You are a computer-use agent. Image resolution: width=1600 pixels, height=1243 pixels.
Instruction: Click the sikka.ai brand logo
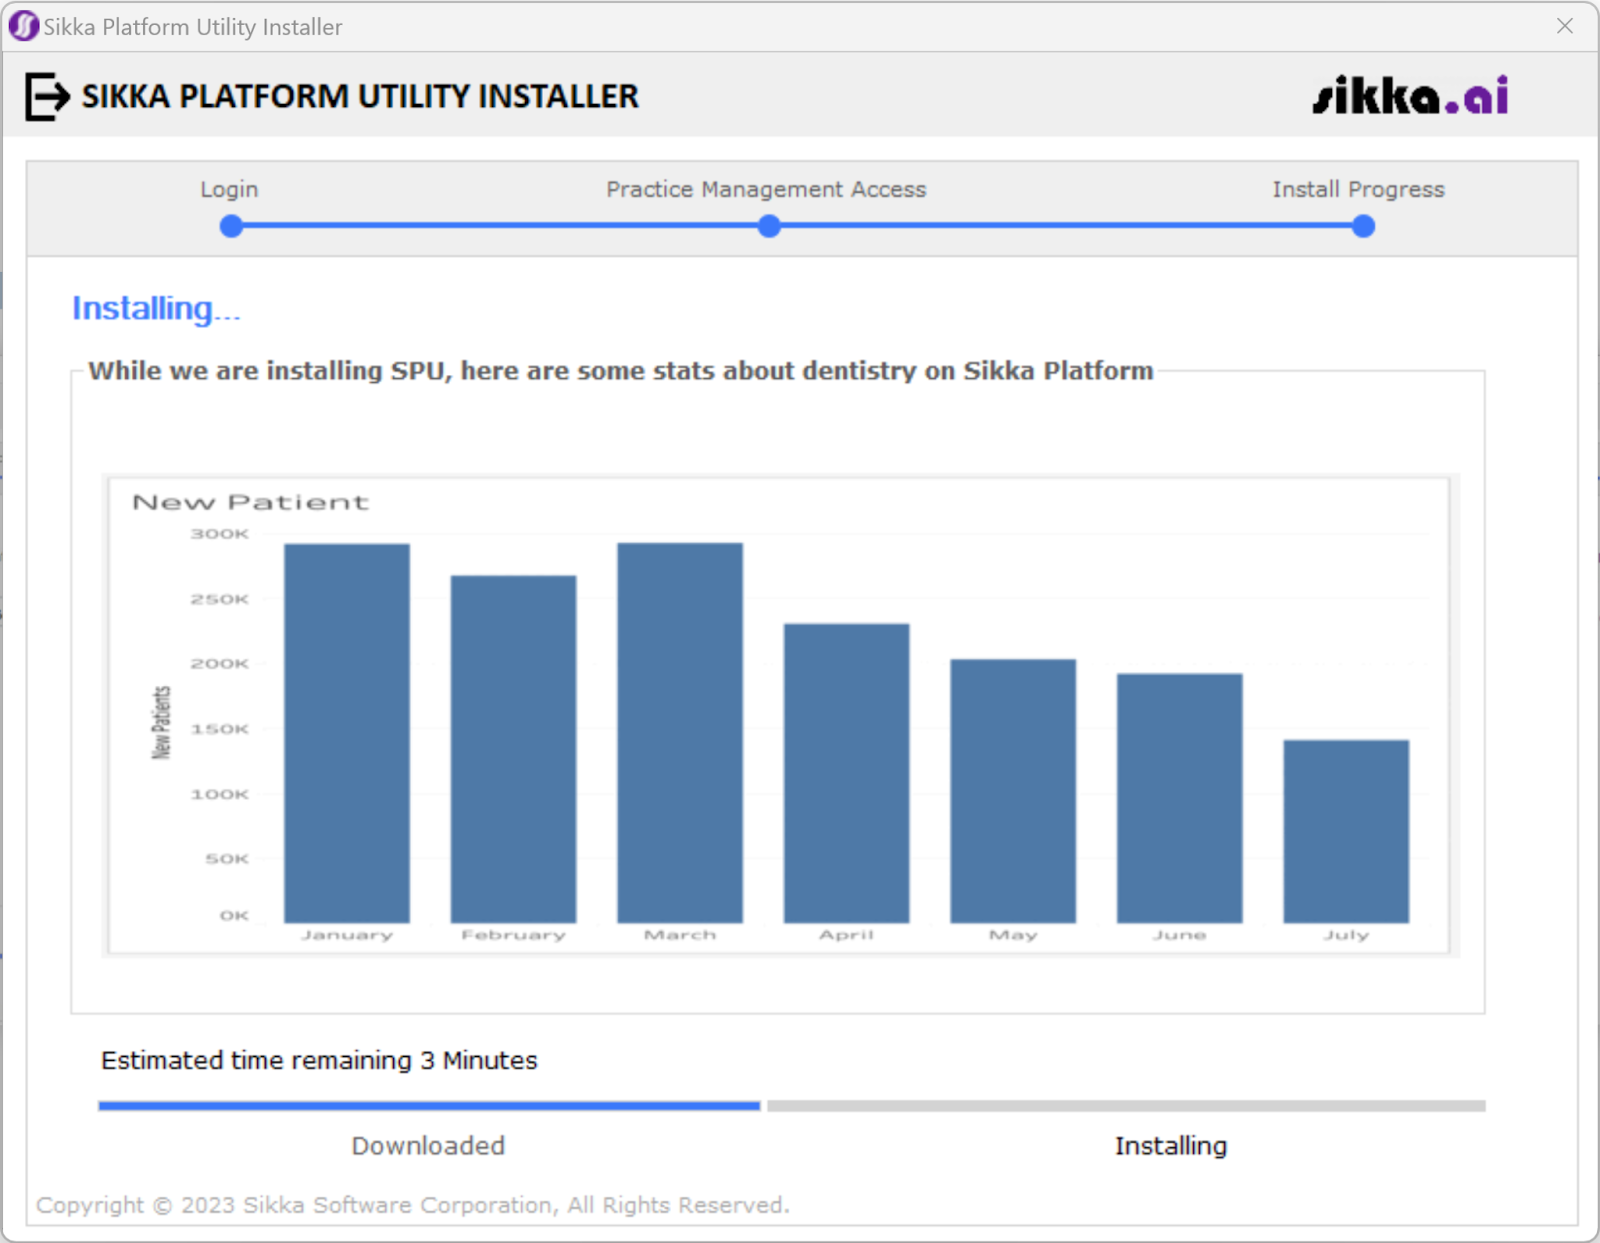tap(1410, 96)
